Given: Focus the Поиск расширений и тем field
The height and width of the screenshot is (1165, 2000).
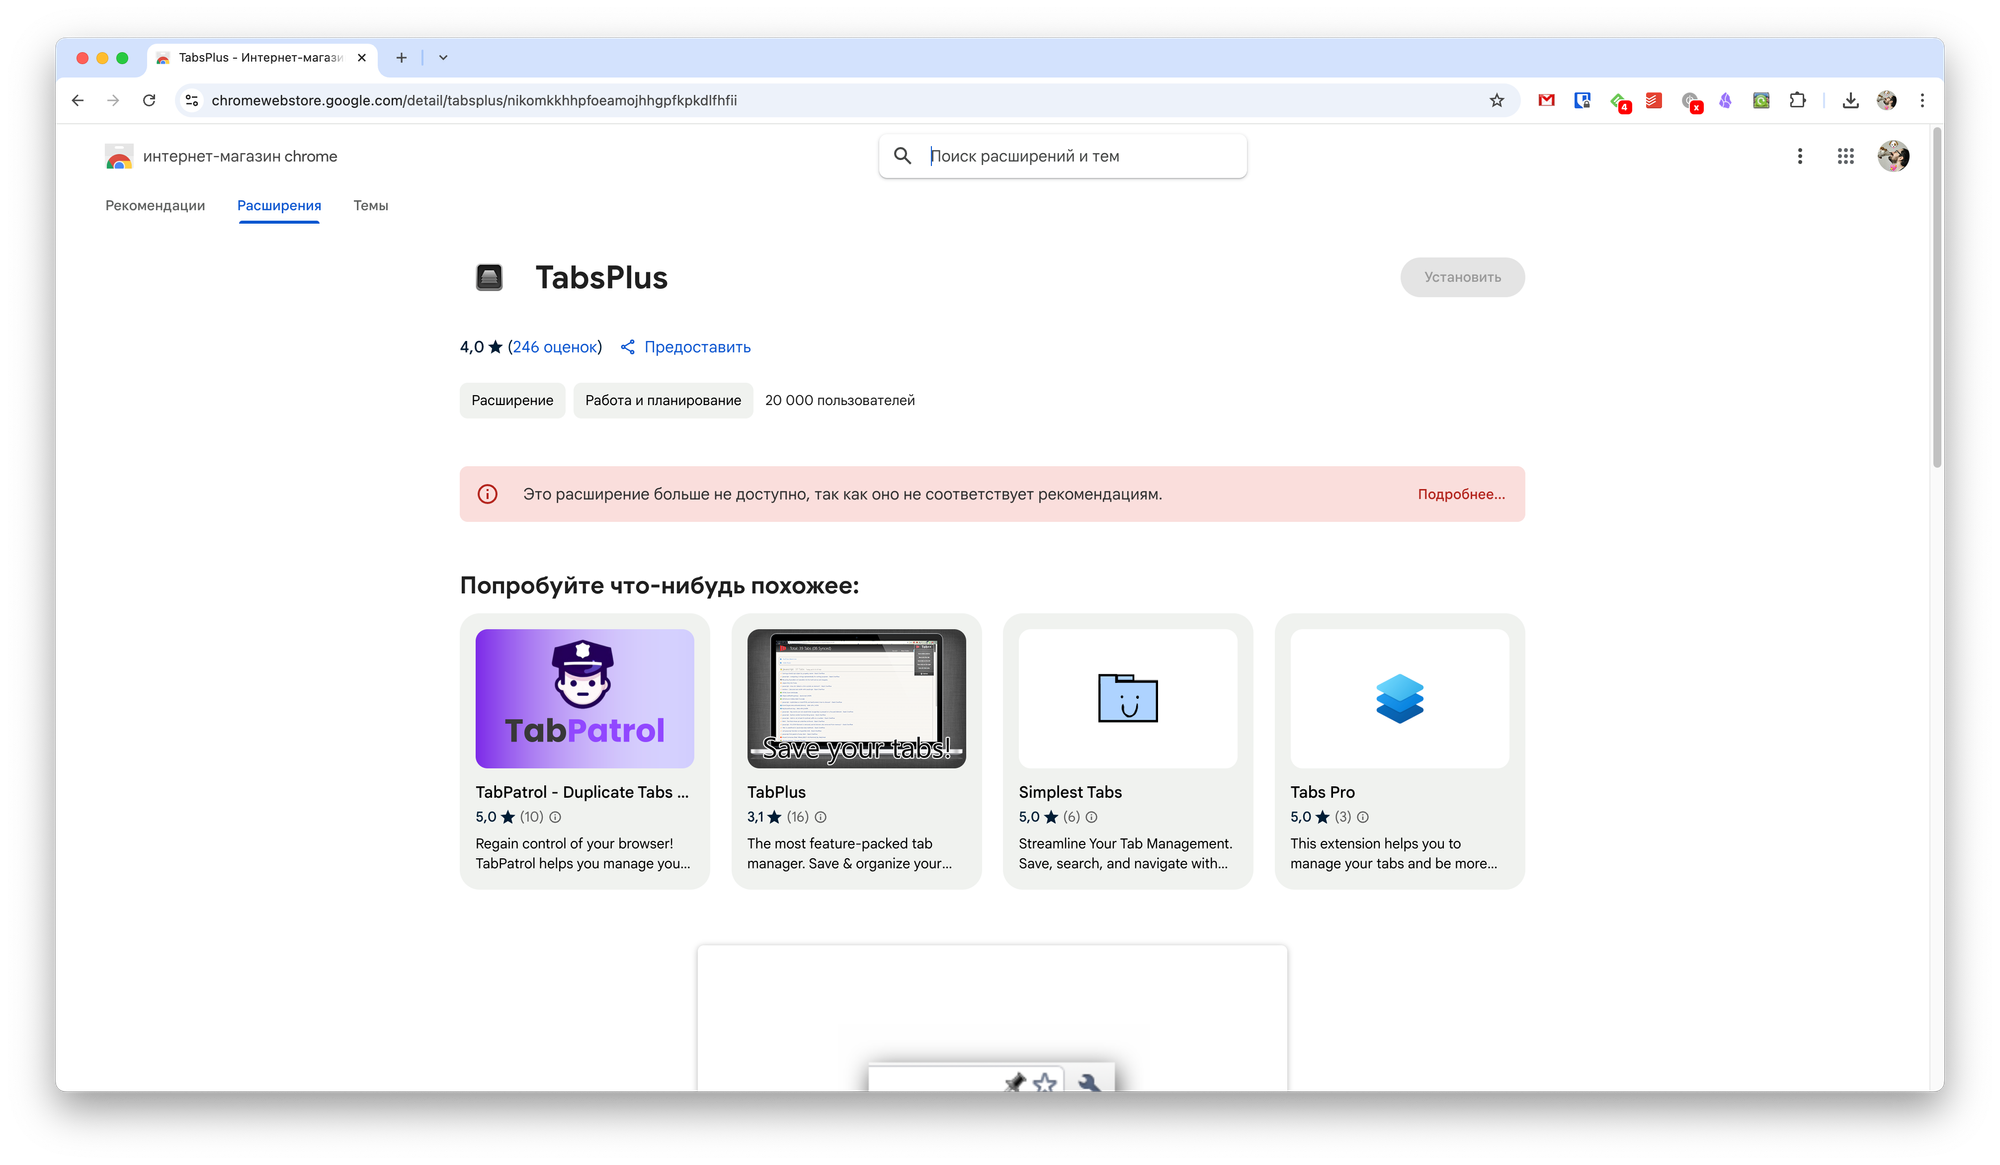Looking at the screenshot, I should pos(1080,156).
